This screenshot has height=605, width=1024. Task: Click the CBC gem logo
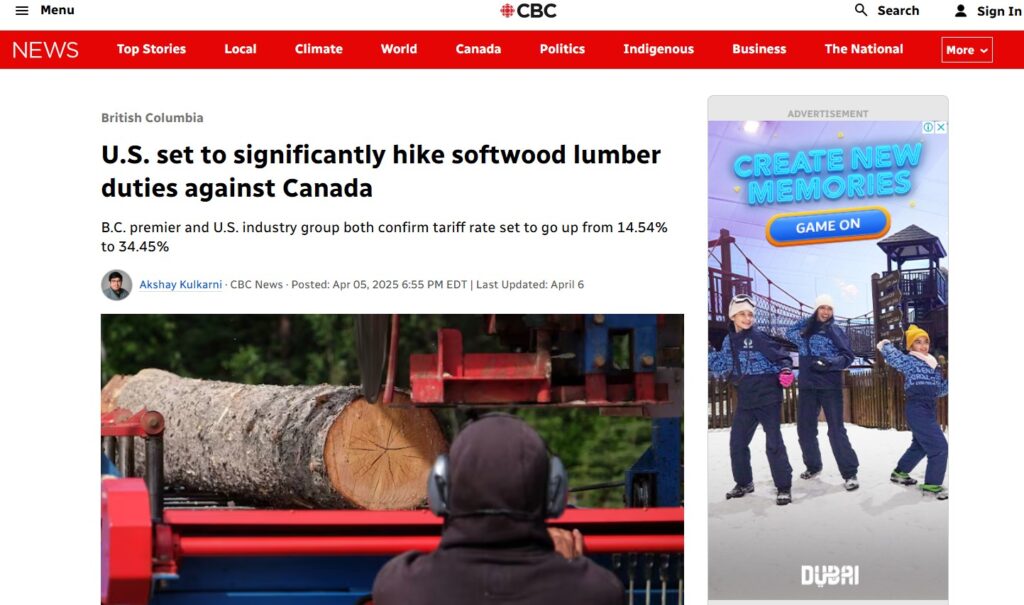tap(507, 10)
